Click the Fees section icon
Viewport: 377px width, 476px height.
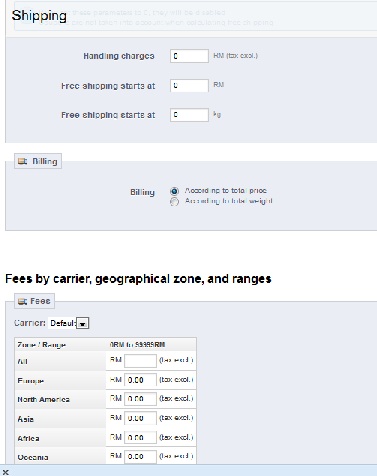[22, 301]
